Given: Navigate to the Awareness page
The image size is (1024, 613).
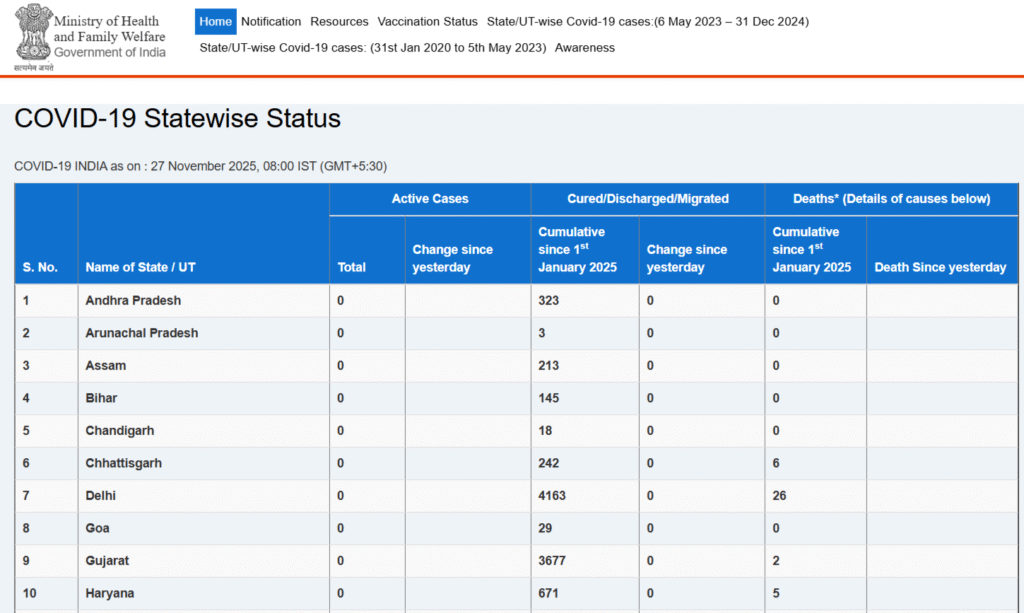Looking at the screenshot, I should coord(585,47).
